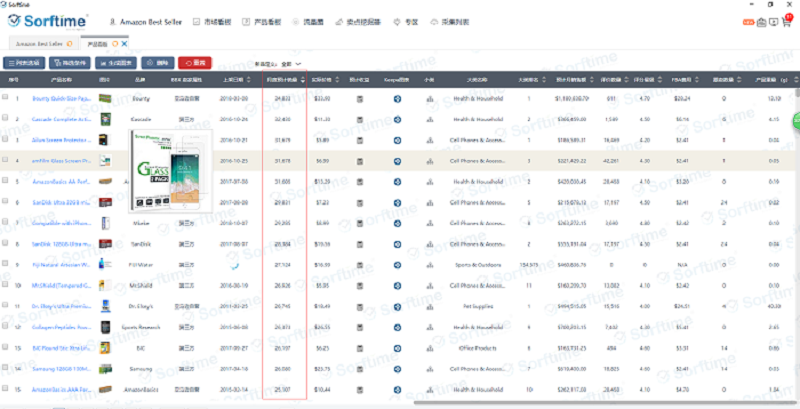800x409 pixels.
Task: Select checkbox for row 5 AmazonBasics AA
Action: click(5, 180)
